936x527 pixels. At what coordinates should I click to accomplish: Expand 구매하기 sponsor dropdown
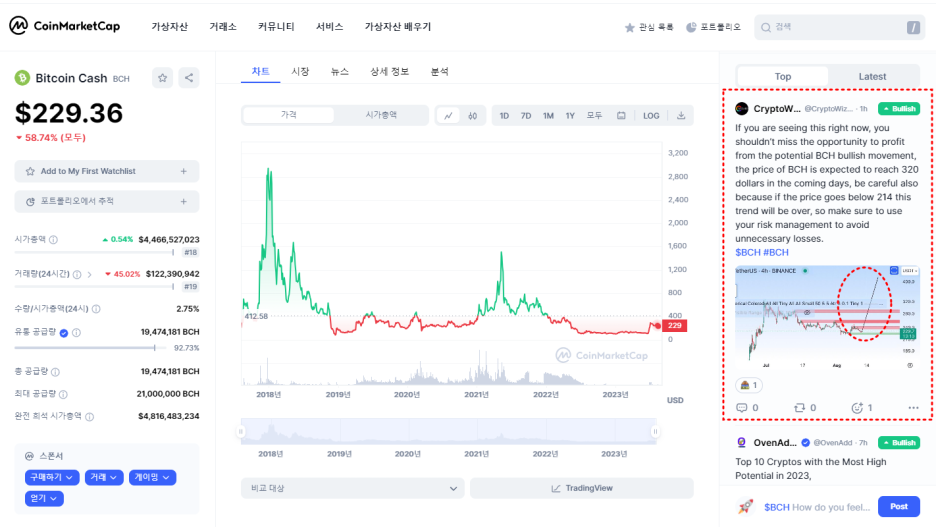pos(52,477)
